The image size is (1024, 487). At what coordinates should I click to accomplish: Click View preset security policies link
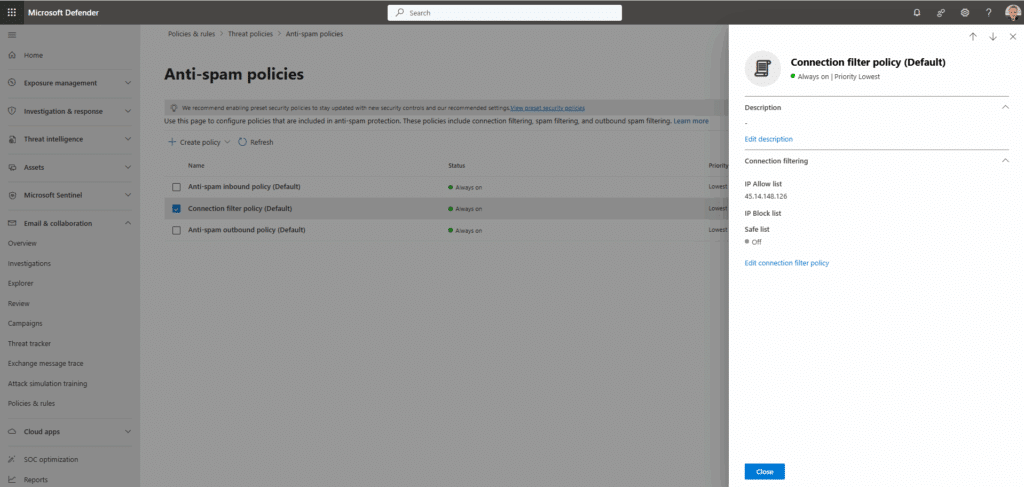[x=547, y=107]
